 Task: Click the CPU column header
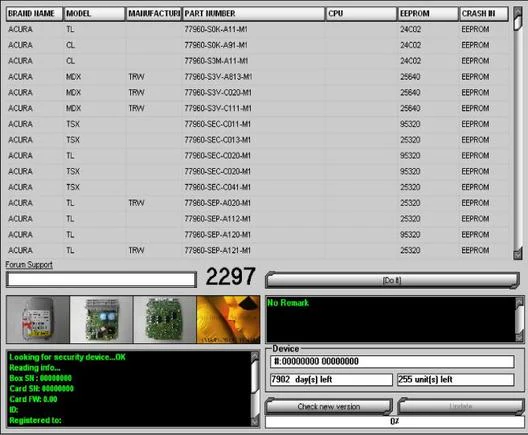[361, 13]
